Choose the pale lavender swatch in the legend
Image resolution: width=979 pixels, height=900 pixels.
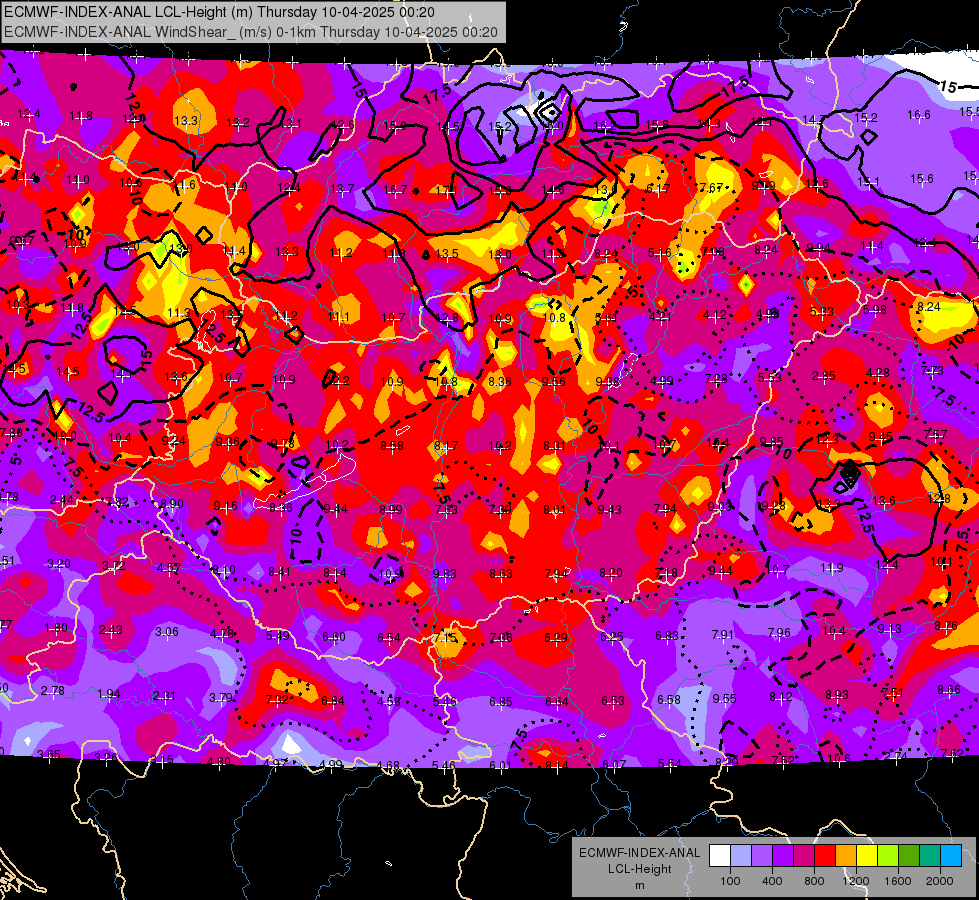[x=741, y=856]
